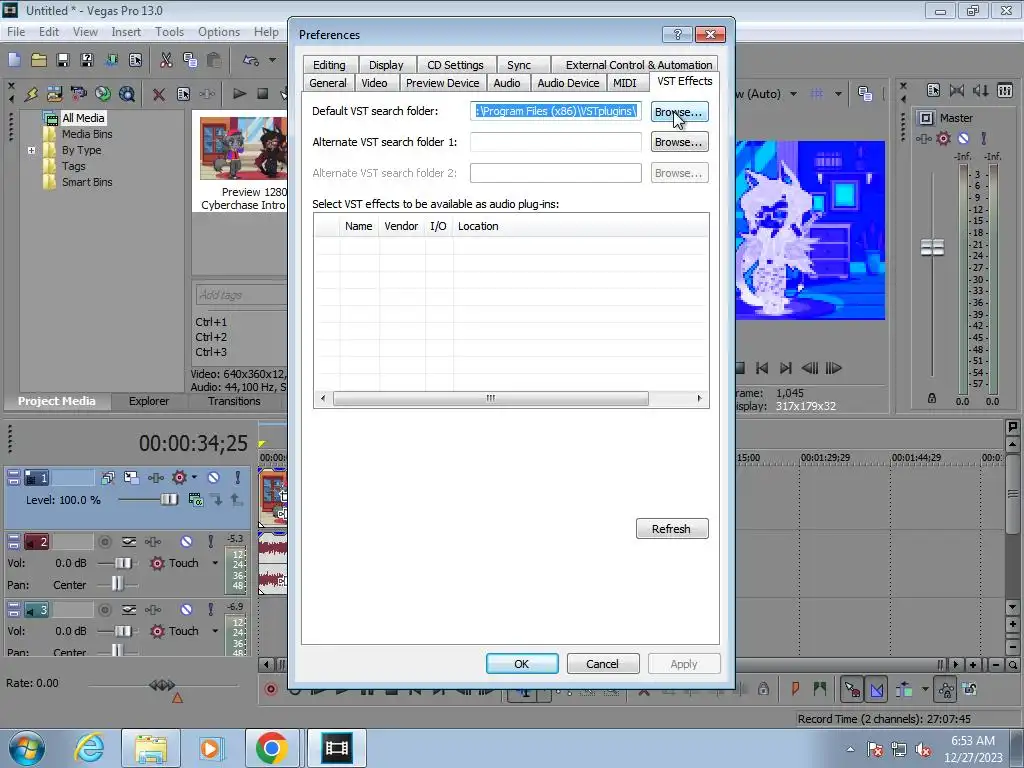Open Chrome from the taskbar
This screenshot has height=768, width=1024.
(x=272, y=748)
